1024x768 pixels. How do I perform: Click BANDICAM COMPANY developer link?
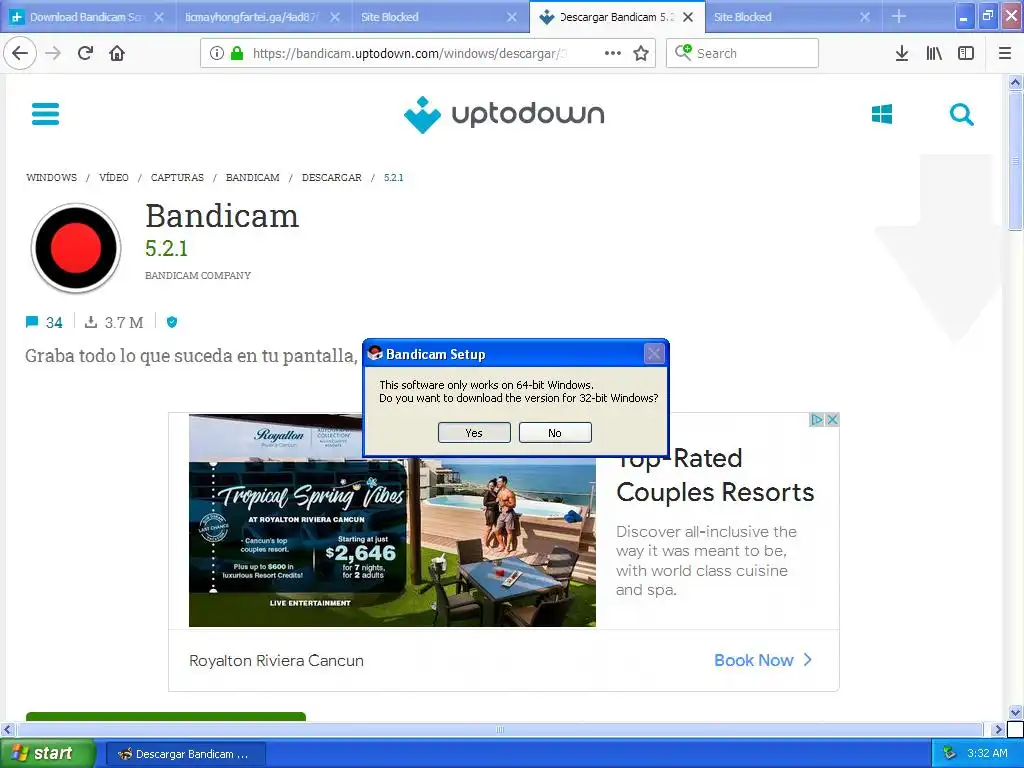pos(198,276)
